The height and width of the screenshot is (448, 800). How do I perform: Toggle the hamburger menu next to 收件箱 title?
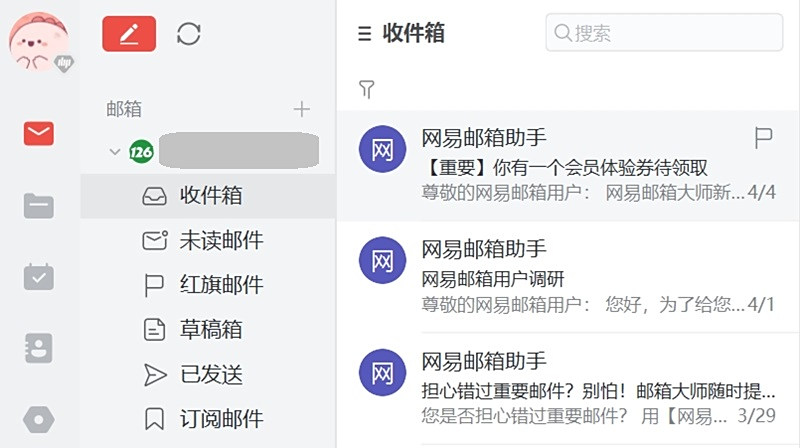point(365,34)
